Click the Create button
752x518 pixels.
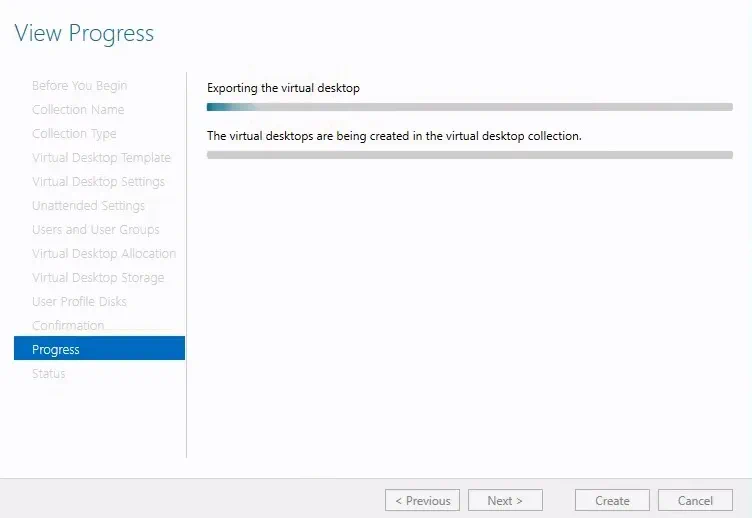tap(612, 501)
